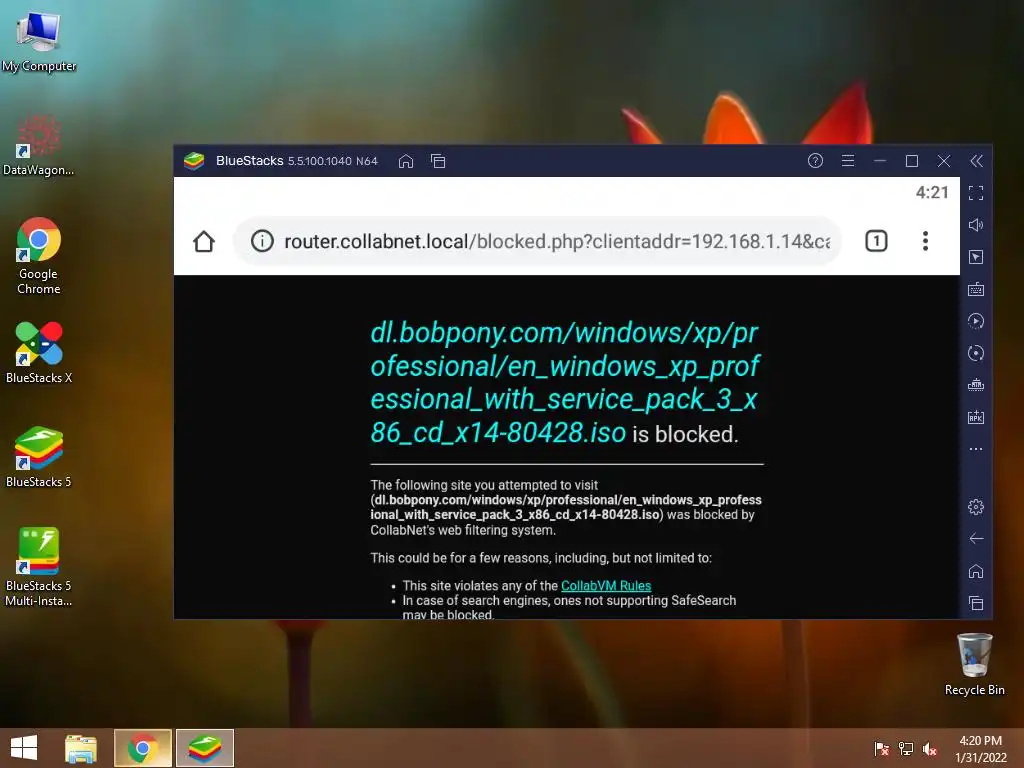The image size is (1024, 768).
Task: Open the DataWagon desktop shortcut
Action: tap(39, 145)
